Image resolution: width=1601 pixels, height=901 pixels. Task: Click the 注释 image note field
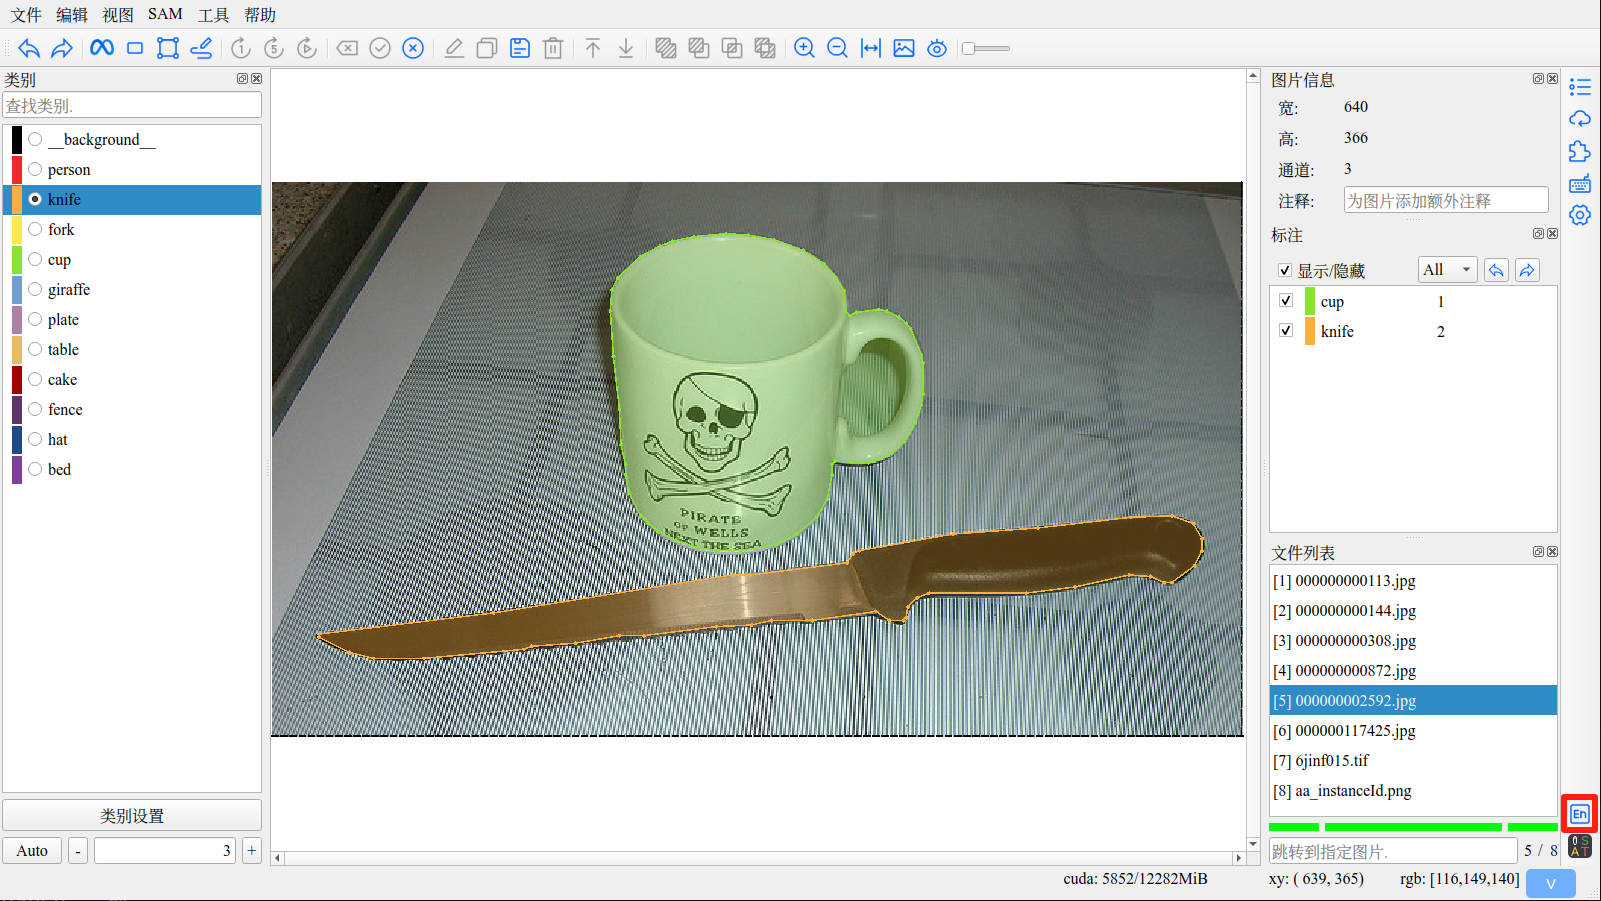(x=1446, y=200)
